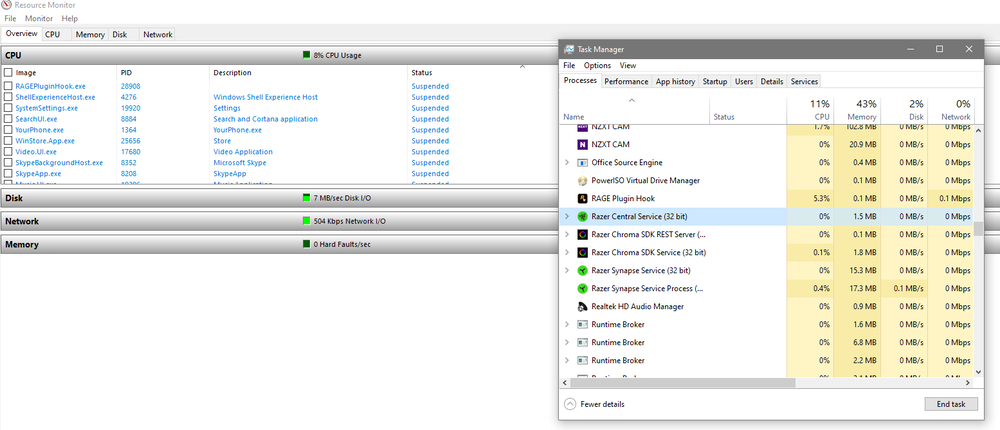This screenshot has height=430, width=1000.
Task: Open the Resource Monitor Monitor menu
Action: point(39,19)
